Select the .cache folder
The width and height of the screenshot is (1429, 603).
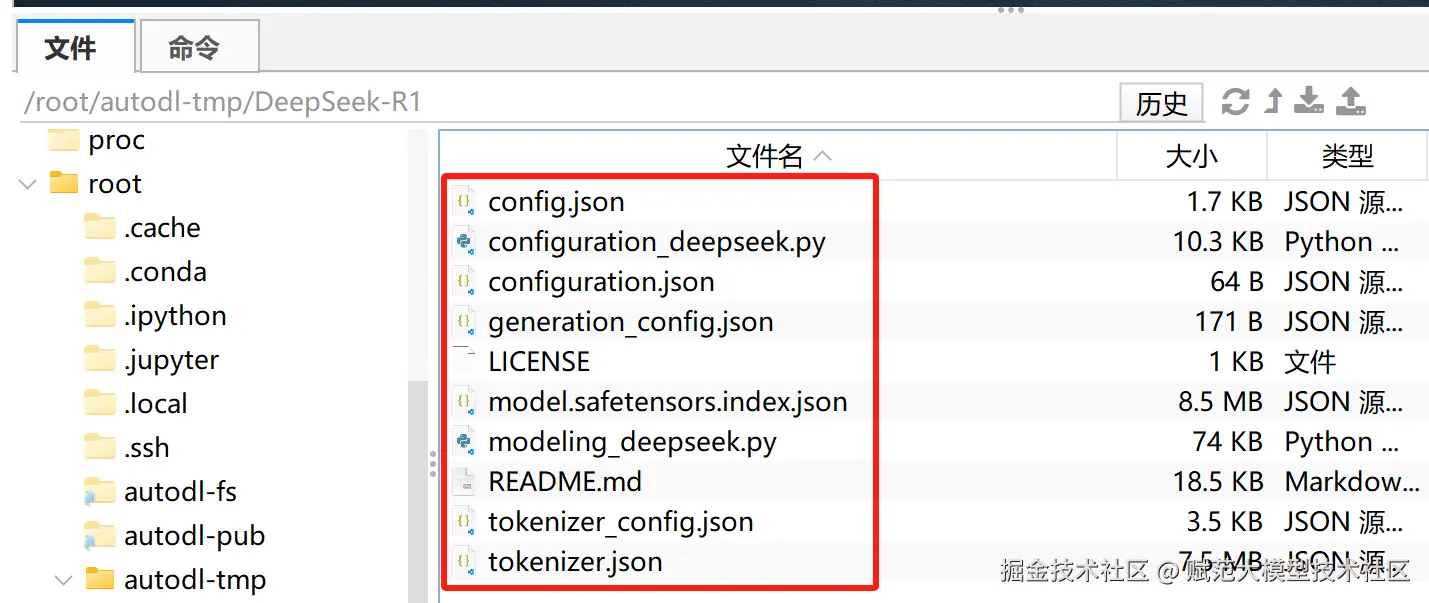162,228
